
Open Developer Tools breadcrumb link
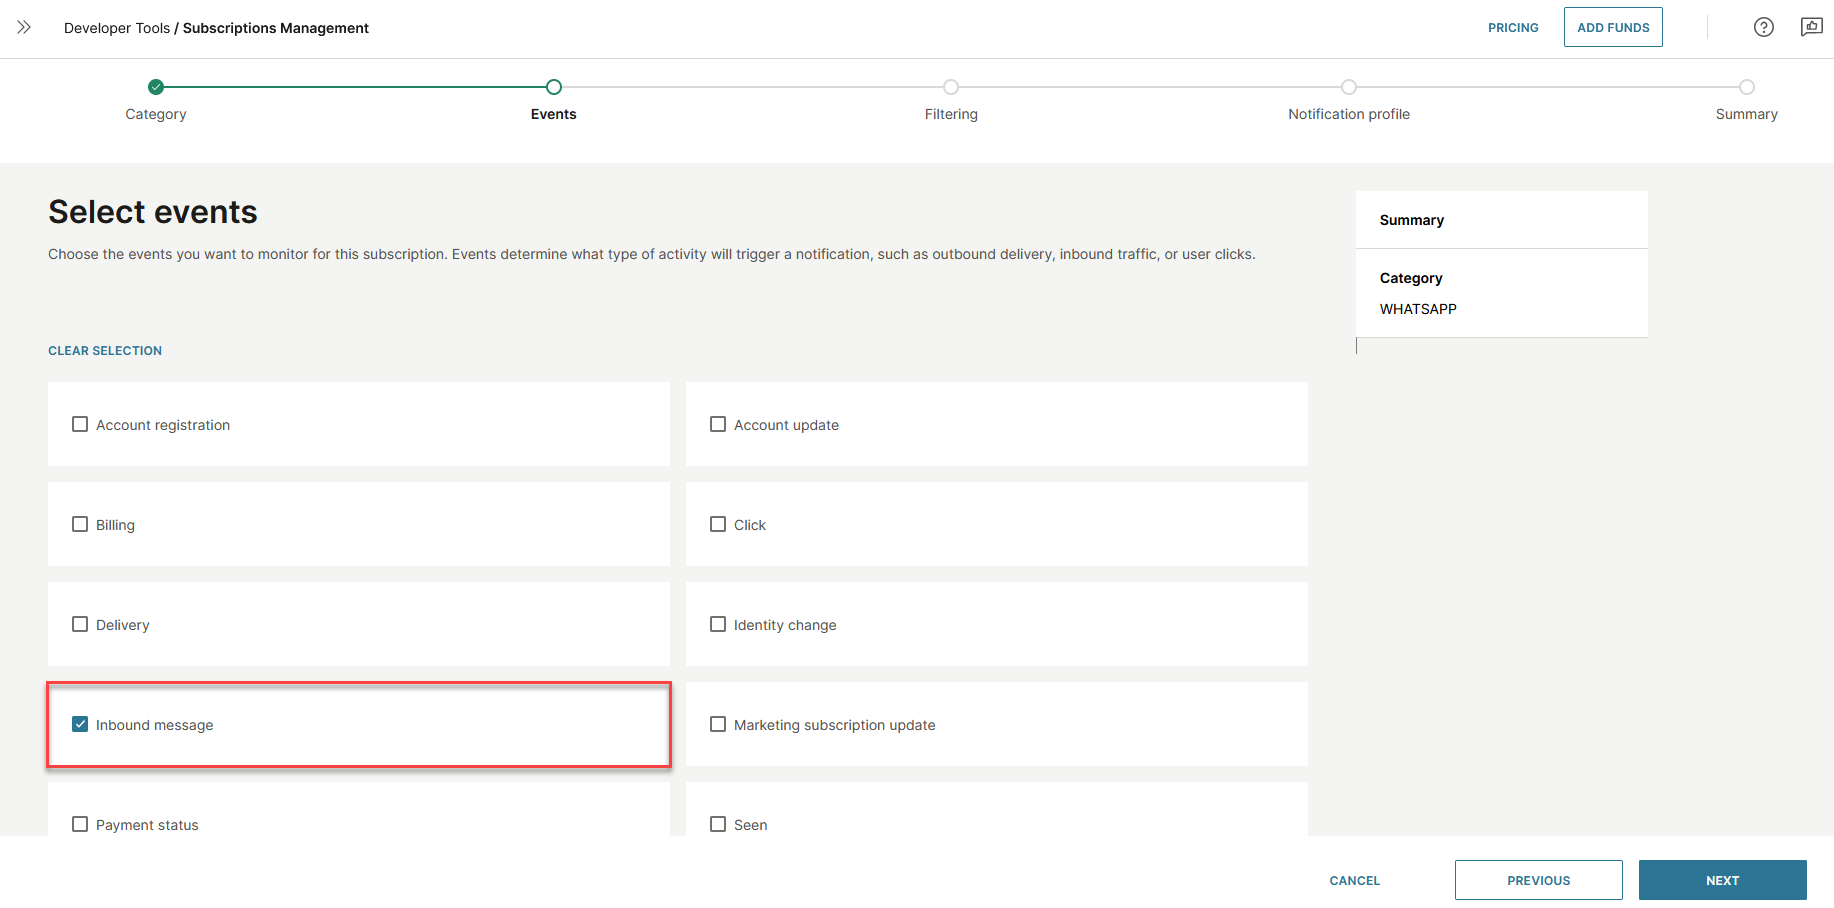pos(117,28)
